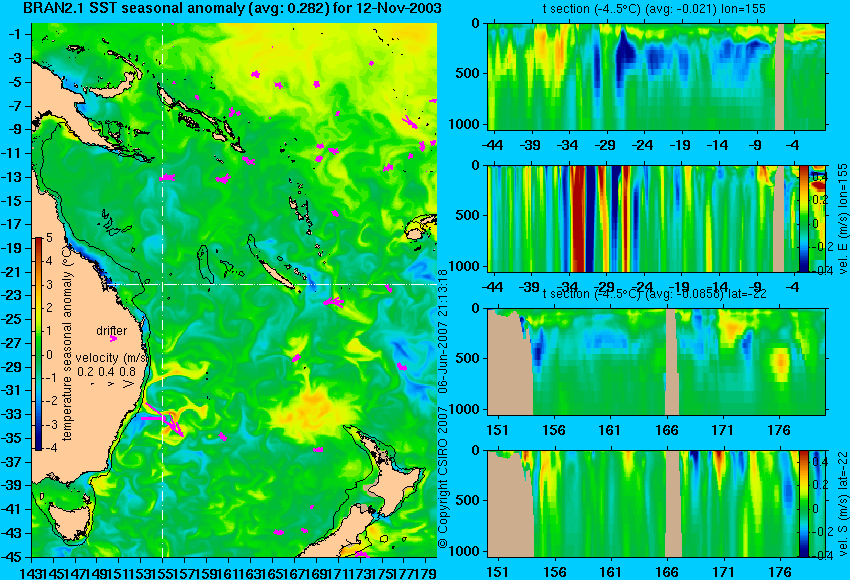Click '151' tick below the southward velocity section

[497, 572]
